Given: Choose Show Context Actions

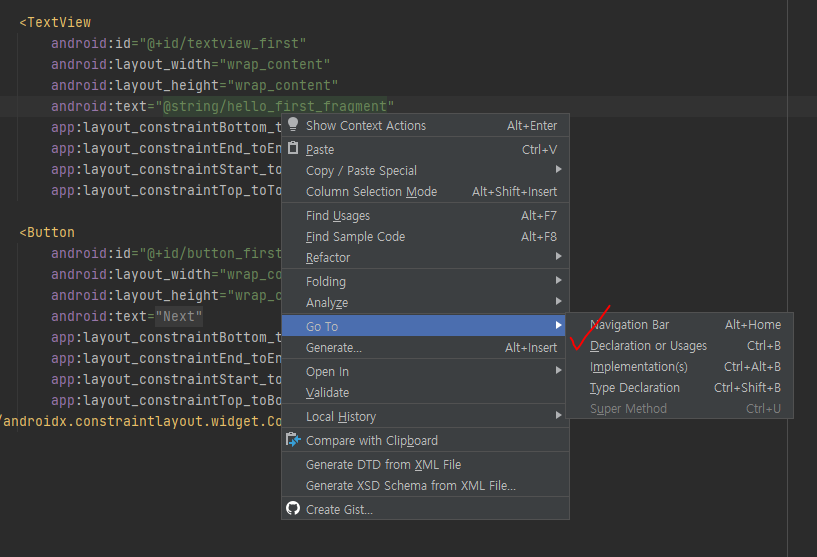Looking at the screenshot, I should pos(425,126).
